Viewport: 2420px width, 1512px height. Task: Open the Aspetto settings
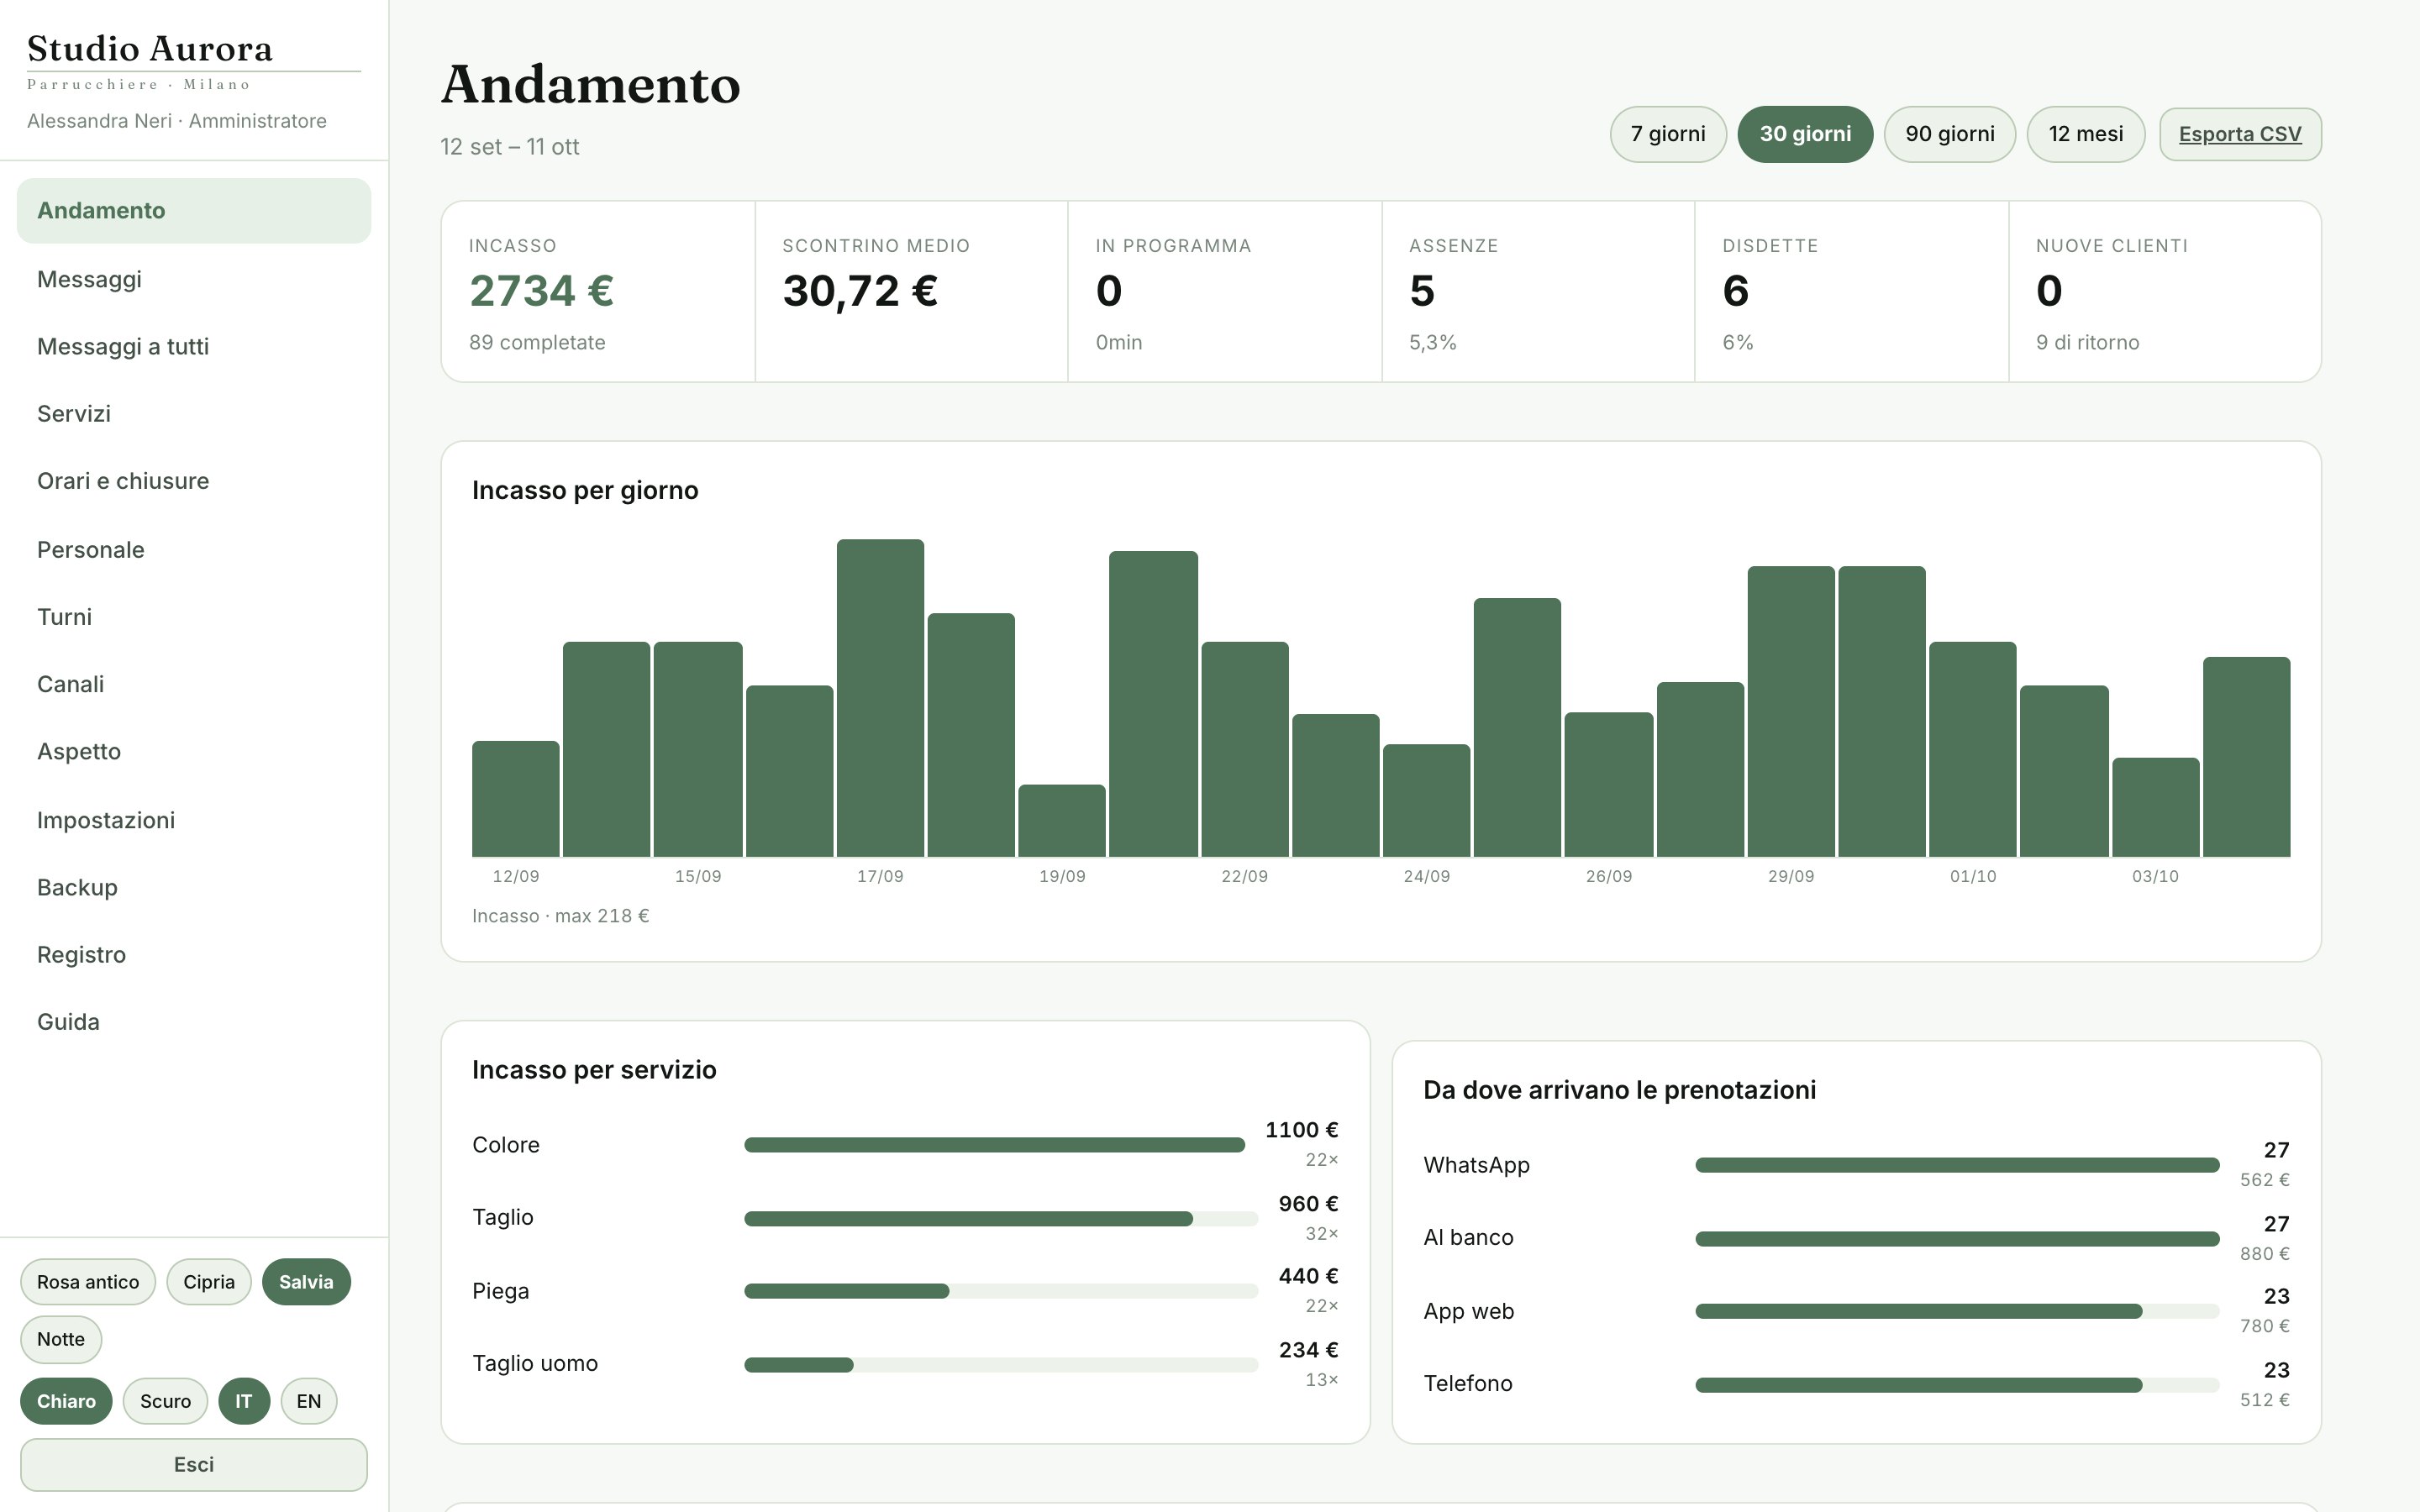coord(194,751)
